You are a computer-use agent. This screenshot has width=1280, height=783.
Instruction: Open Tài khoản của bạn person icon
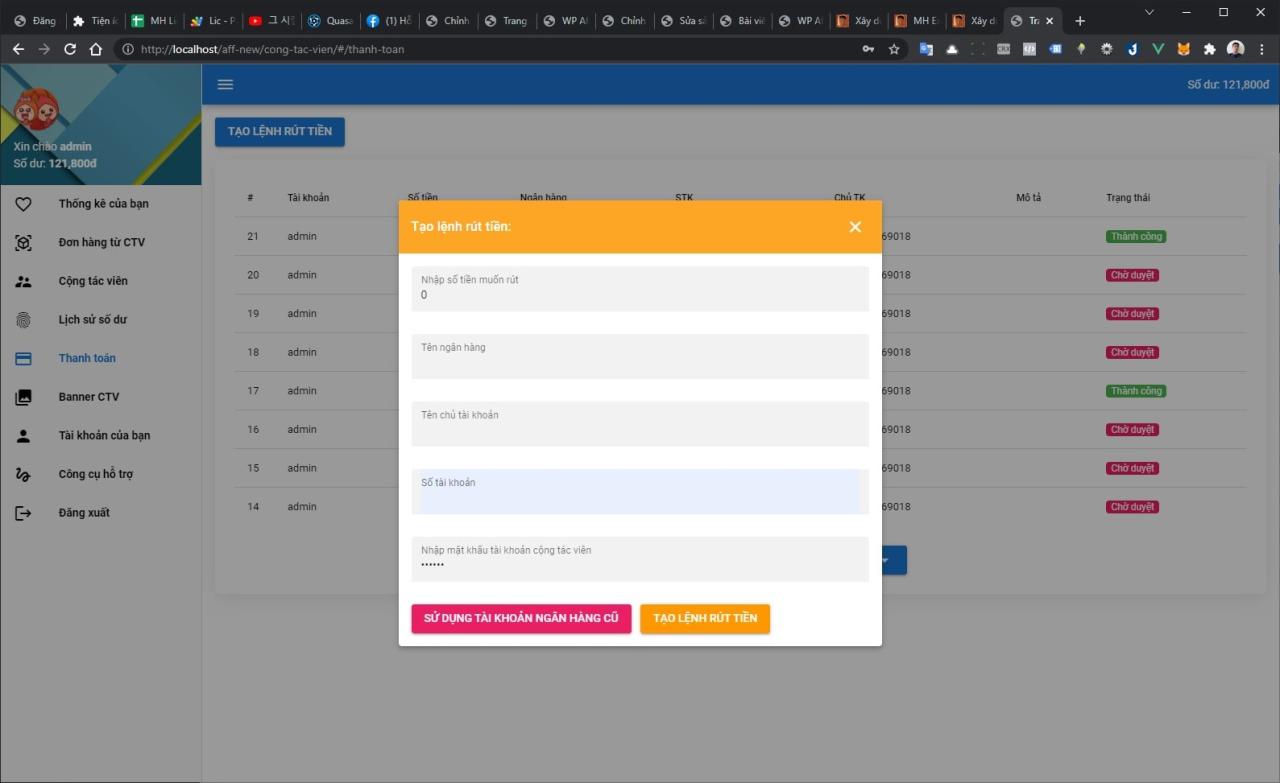(24, 435)
